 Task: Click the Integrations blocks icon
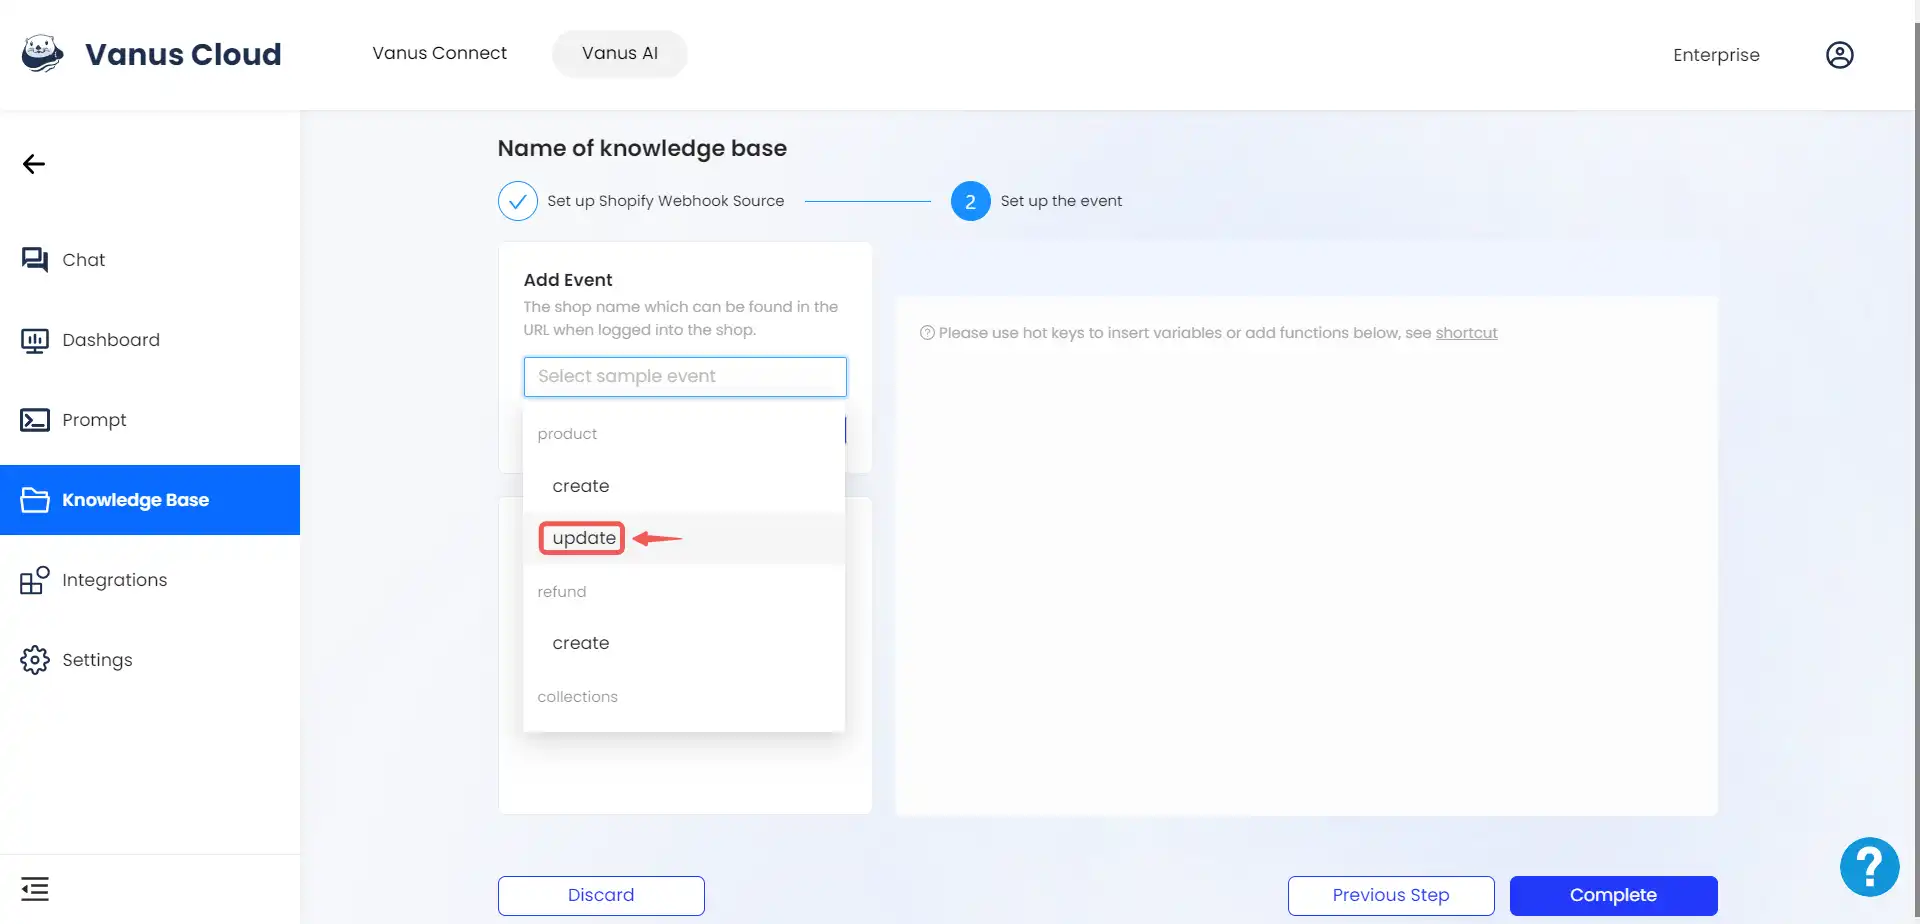point(35,580)
